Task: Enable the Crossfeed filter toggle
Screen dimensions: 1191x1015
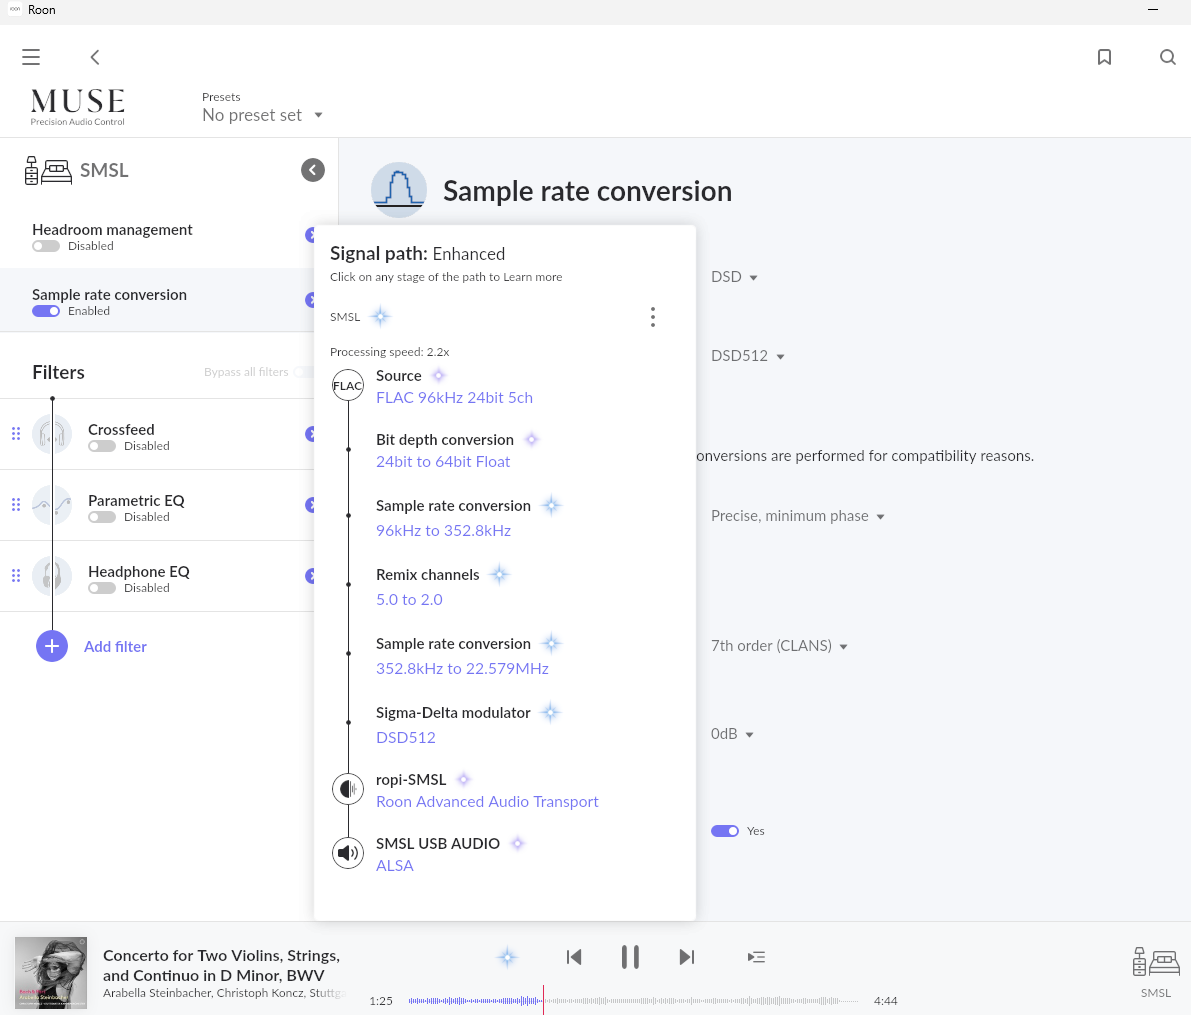Action: click(102, 446)
